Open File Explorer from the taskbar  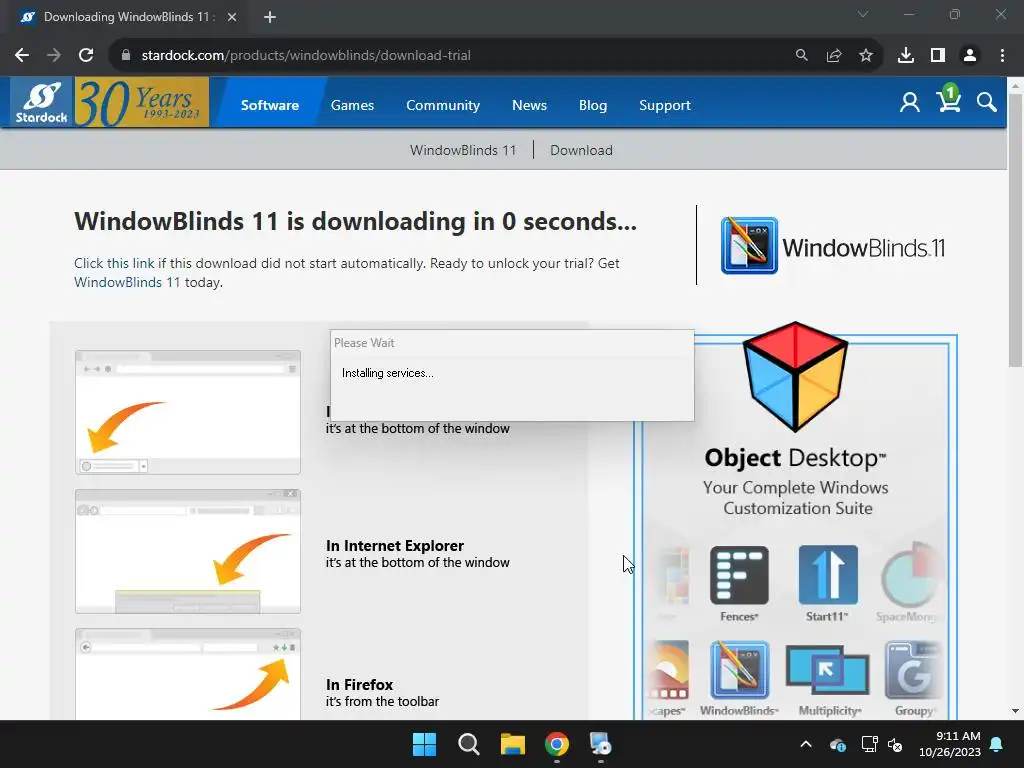point(513,744)
